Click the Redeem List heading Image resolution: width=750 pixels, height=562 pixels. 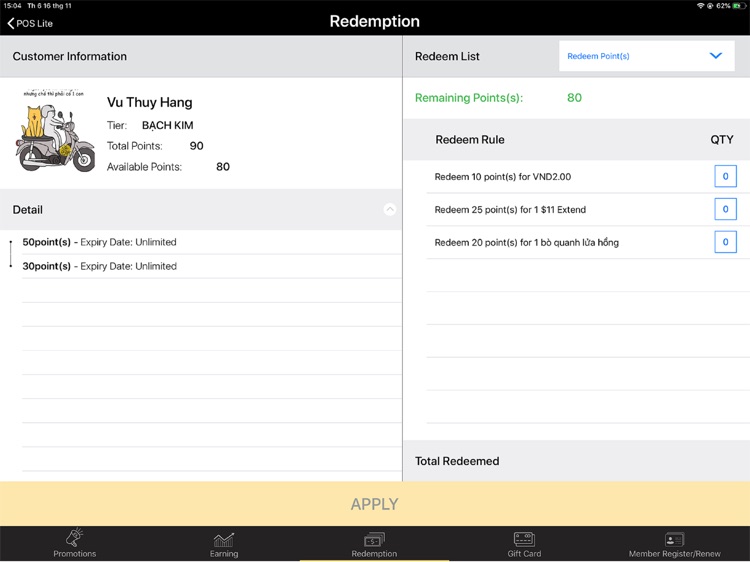(x=447, y=56)
